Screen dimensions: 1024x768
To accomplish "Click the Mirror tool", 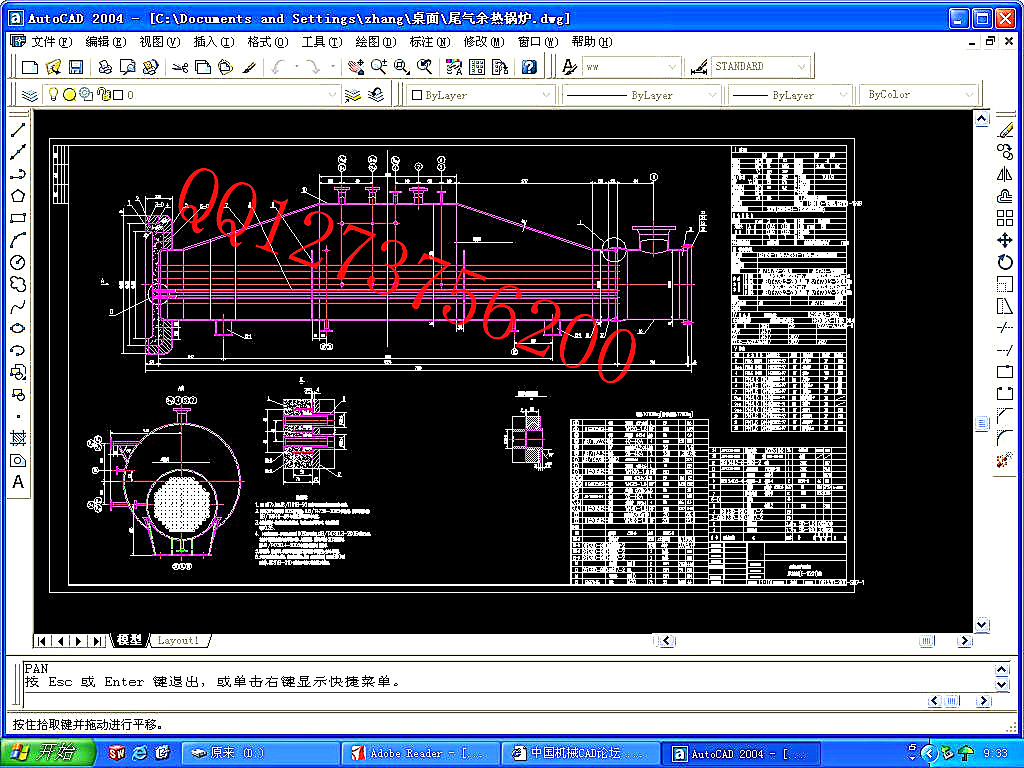I will click(1005, 174).
